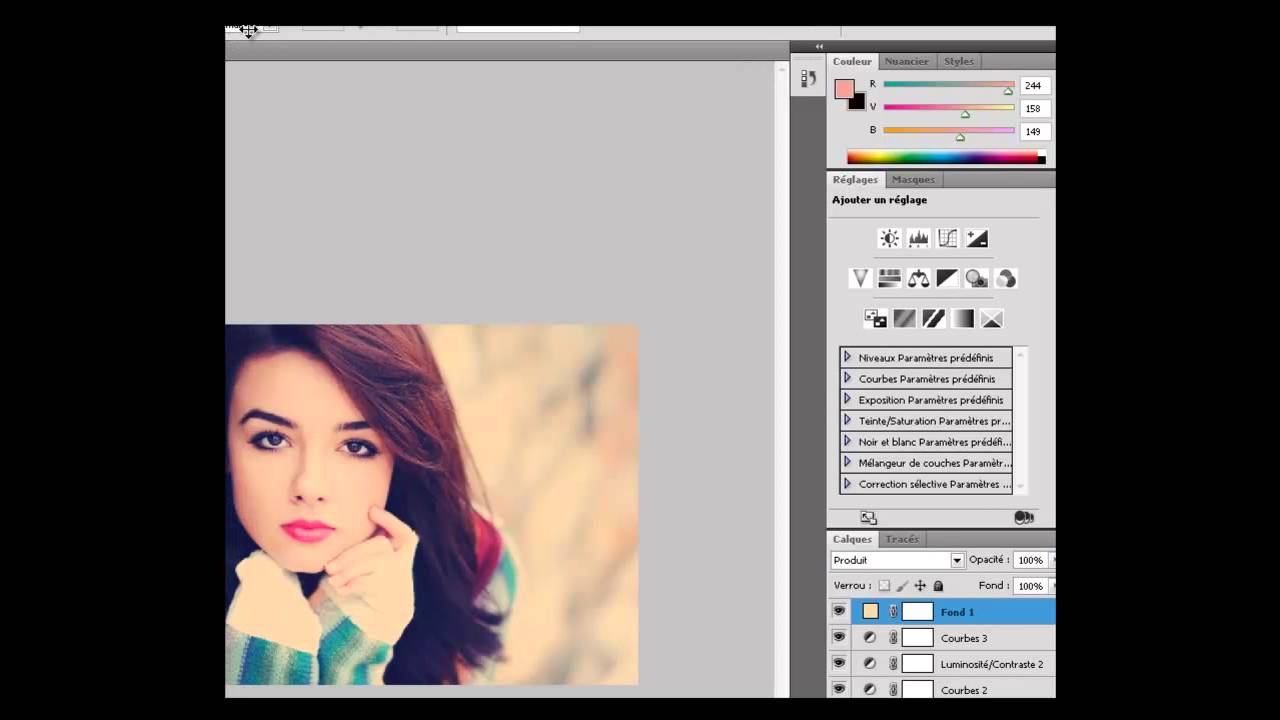This screenshot has height=720, width=1280.
Task: Click the V channel slider
Action: pos(948,108)
